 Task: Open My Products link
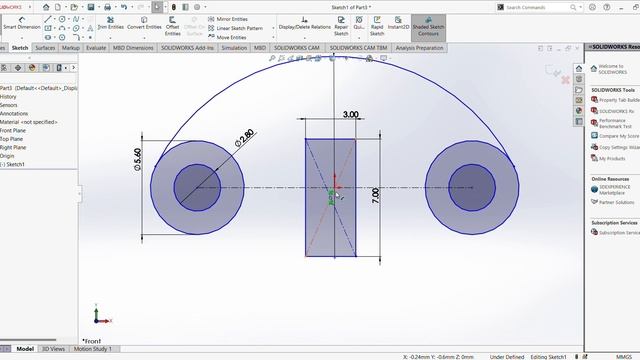[x=612, y=158]
